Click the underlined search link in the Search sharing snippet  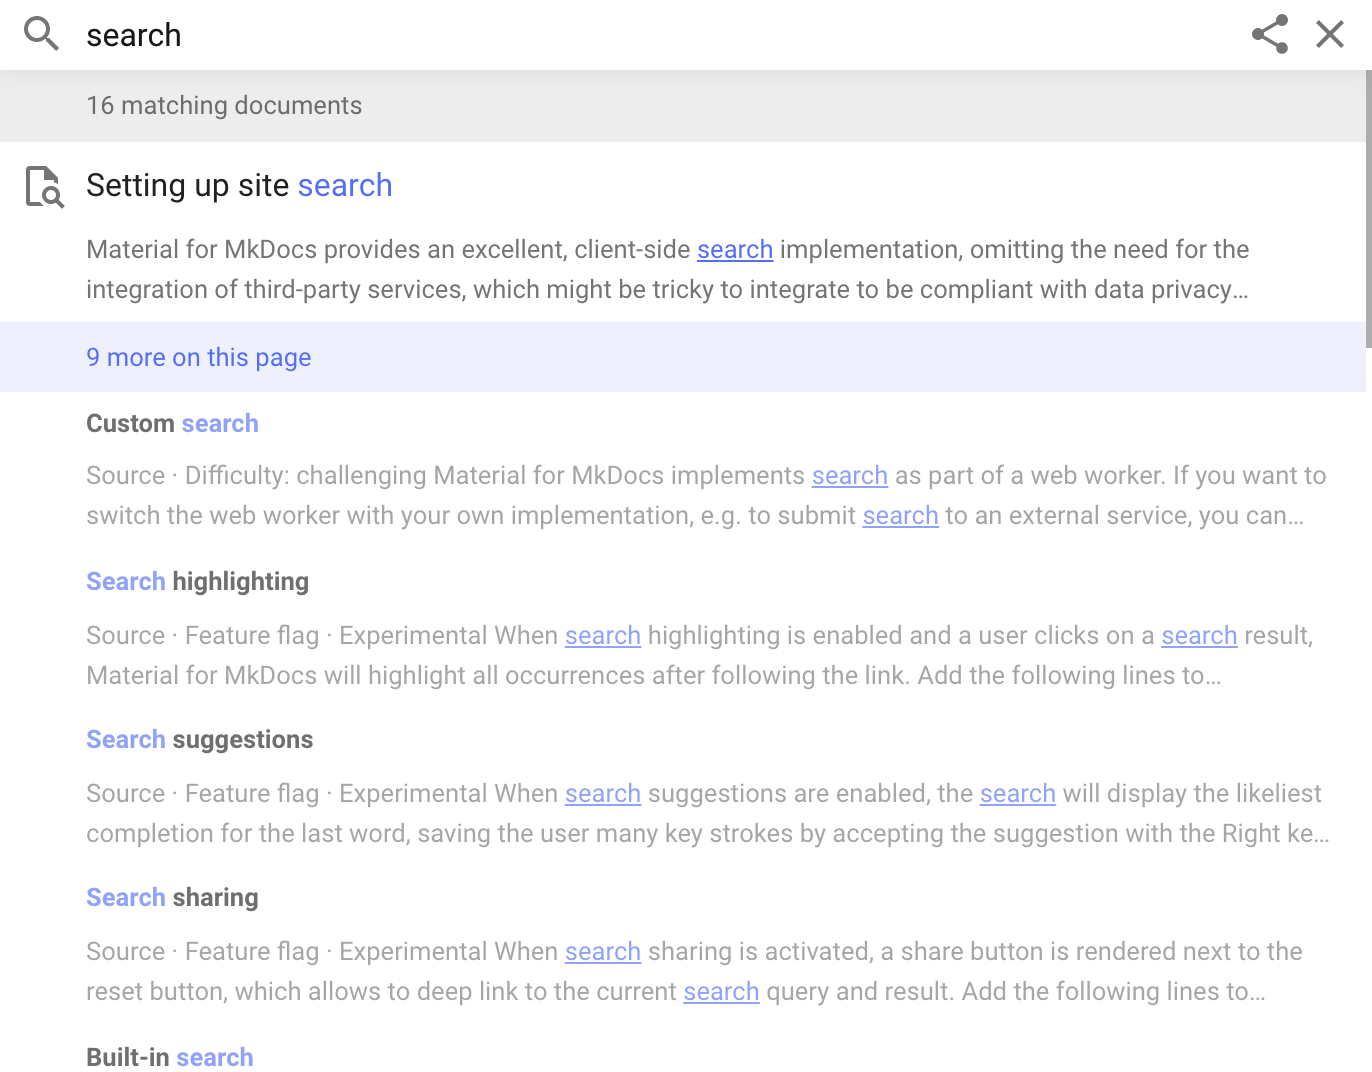602,951
